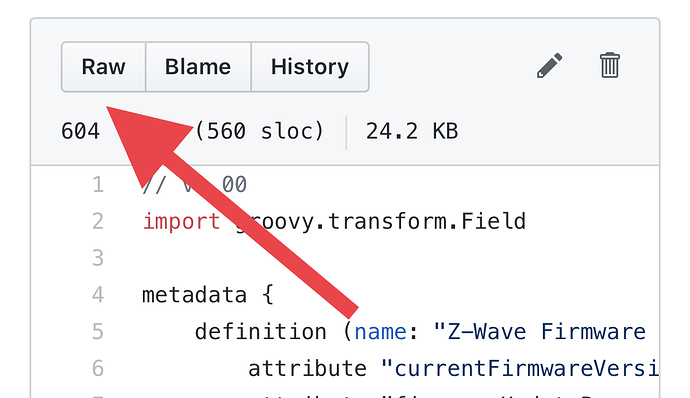This screenshot has width=690, height=398.
Task: Click the word definition on line 5
Action: coord(261,332)
